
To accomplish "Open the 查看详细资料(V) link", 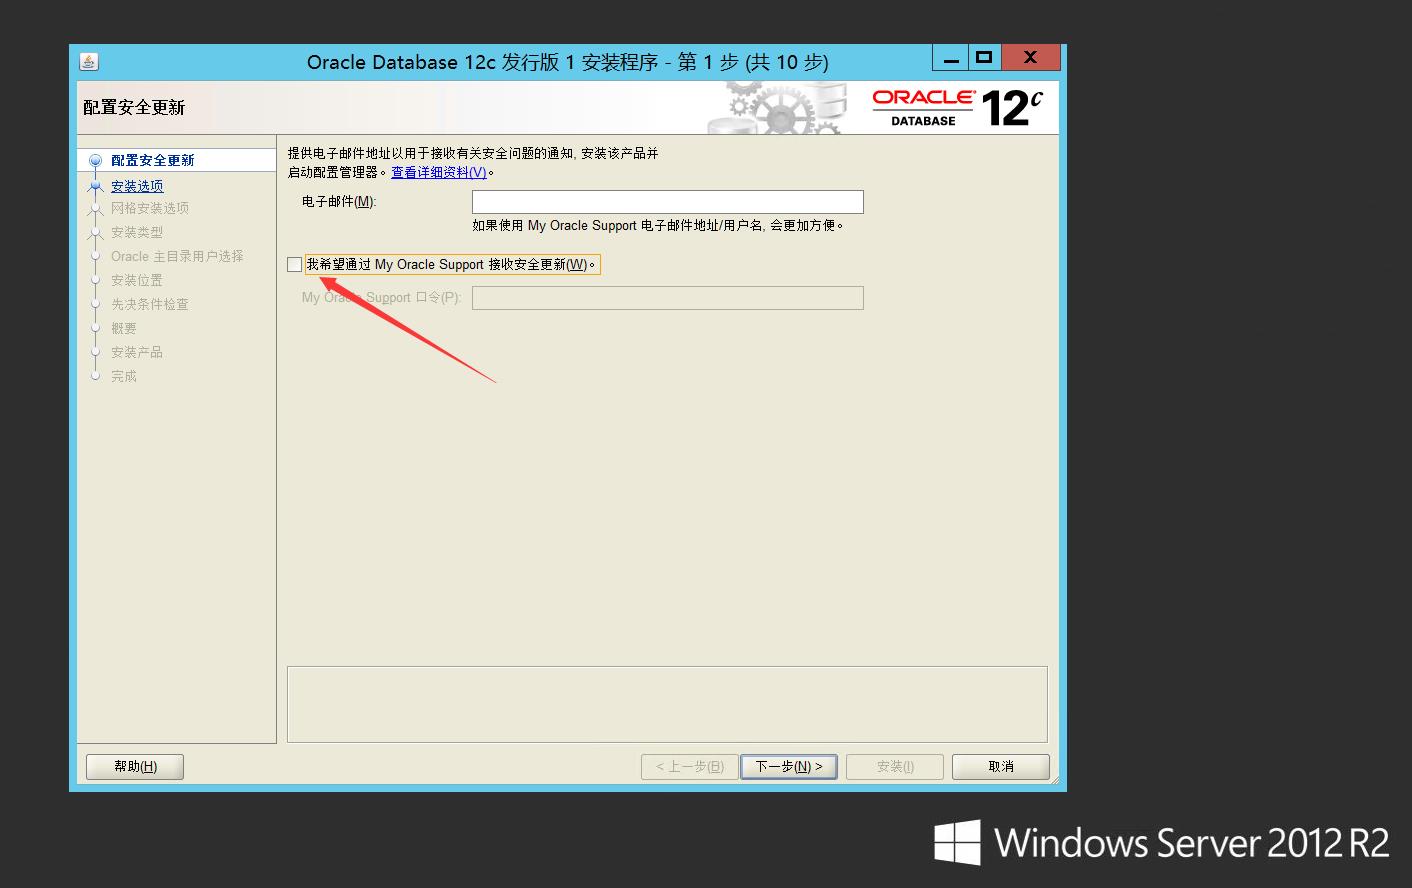I will click(439, 172).
